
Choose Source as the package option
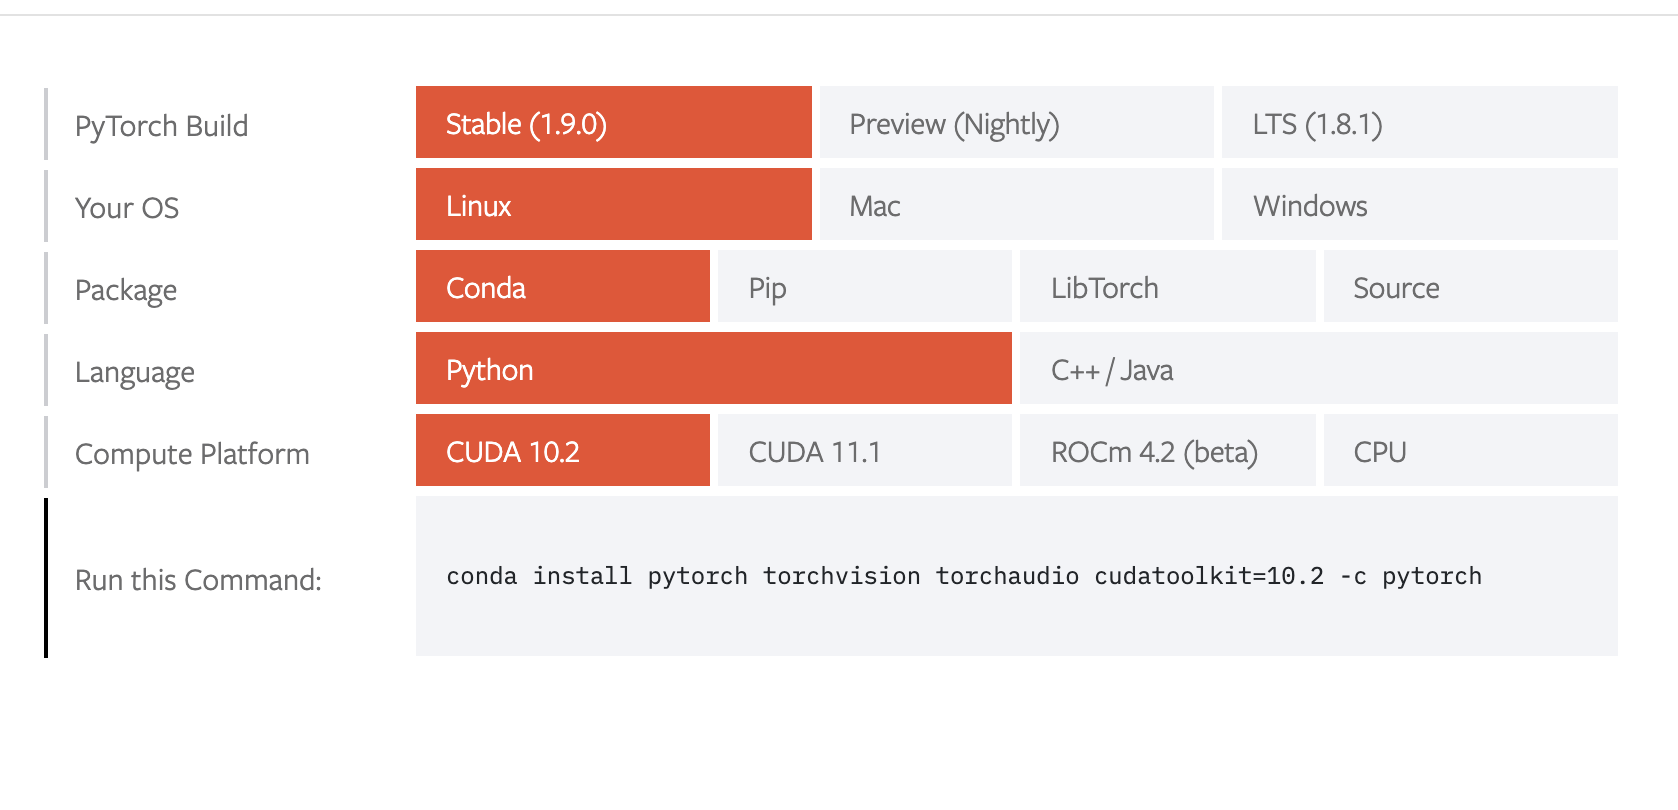pos(1470,287)
